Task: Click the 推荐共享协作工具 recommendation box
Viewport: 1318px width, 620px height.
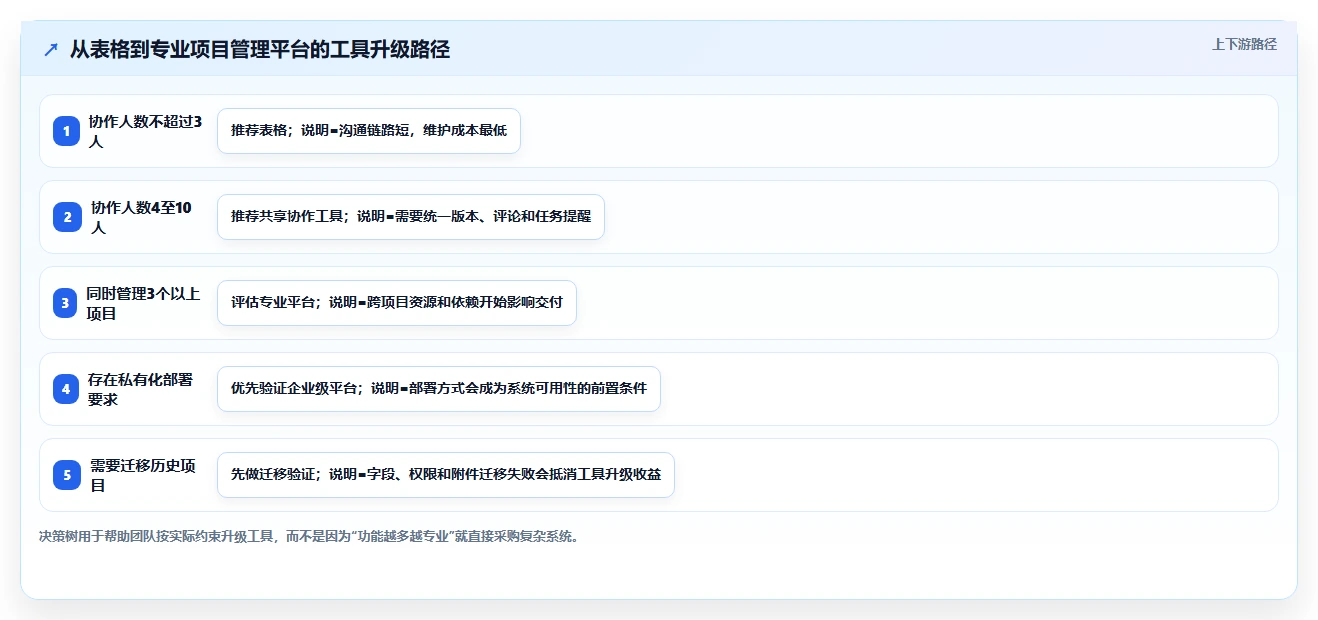Action: 411,217
